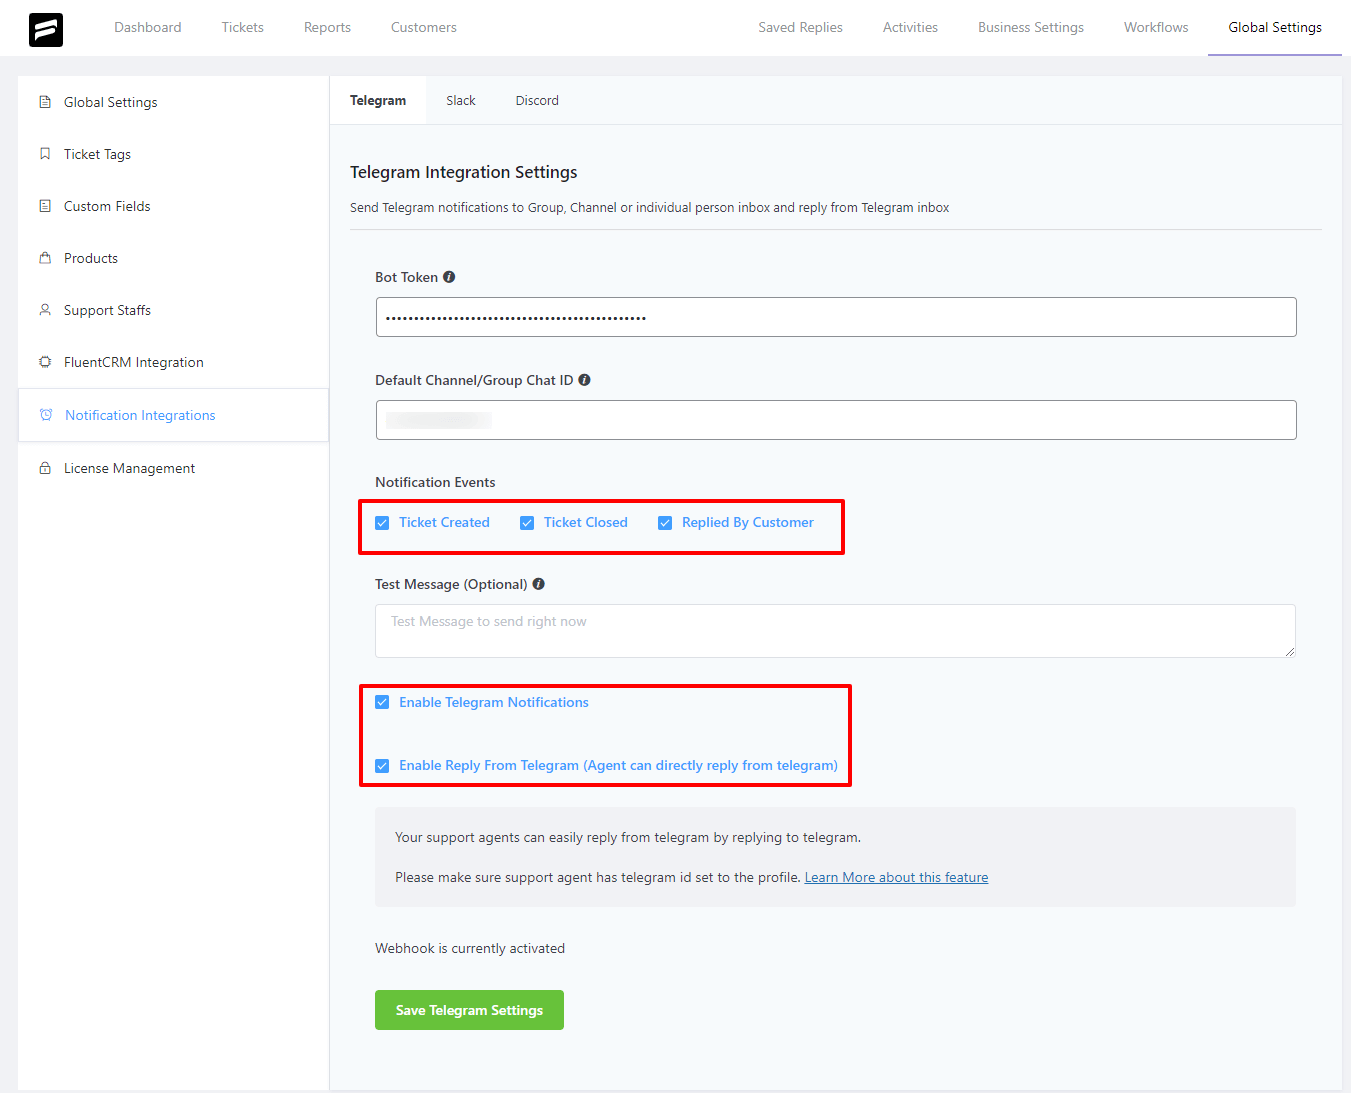
Task: Switch to the Discord tab
Action: [x=537, y=100]
